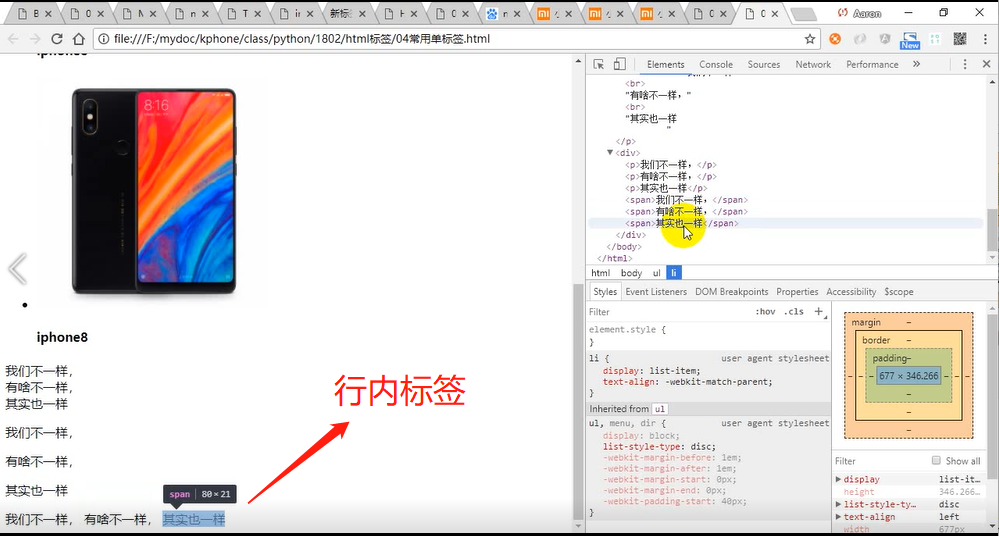Image resolution: width=999 pixels, height=536 pixels.
Task: Enable the Show all checkbox
Action: (x=936, y=460)
